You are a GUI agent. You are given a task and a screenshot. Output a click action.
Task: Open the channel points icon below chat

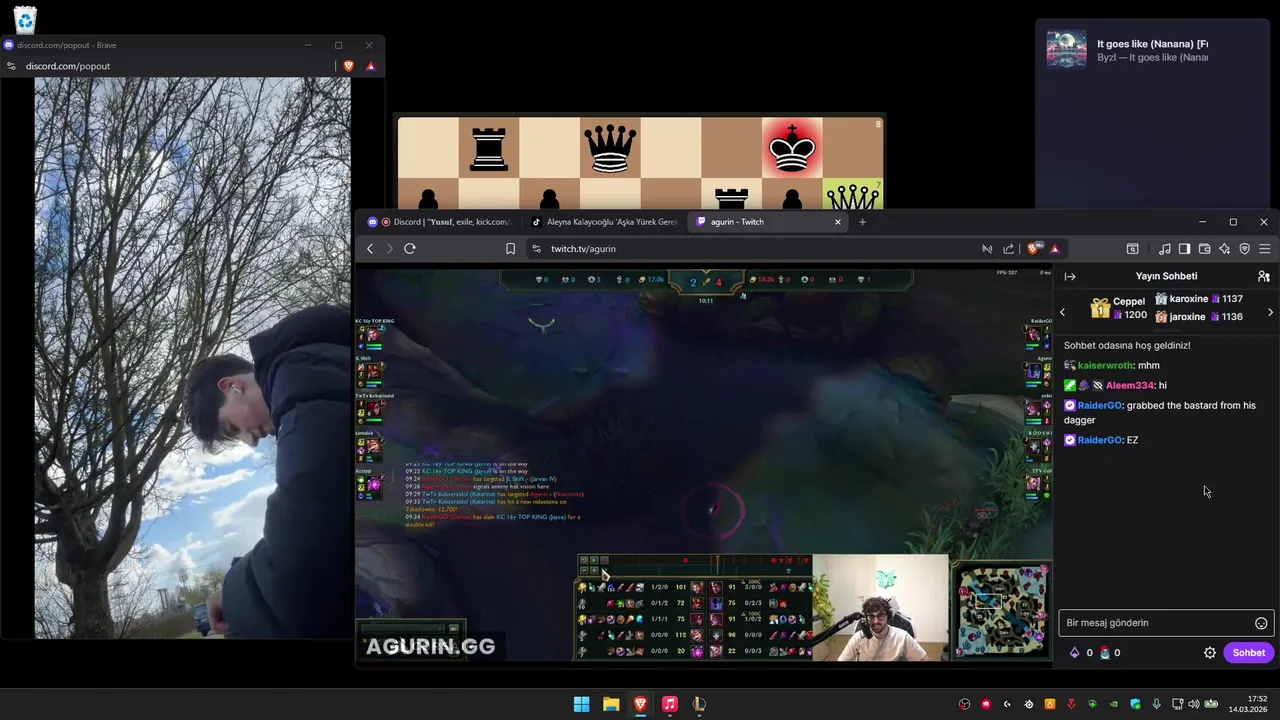[1105, 653]
